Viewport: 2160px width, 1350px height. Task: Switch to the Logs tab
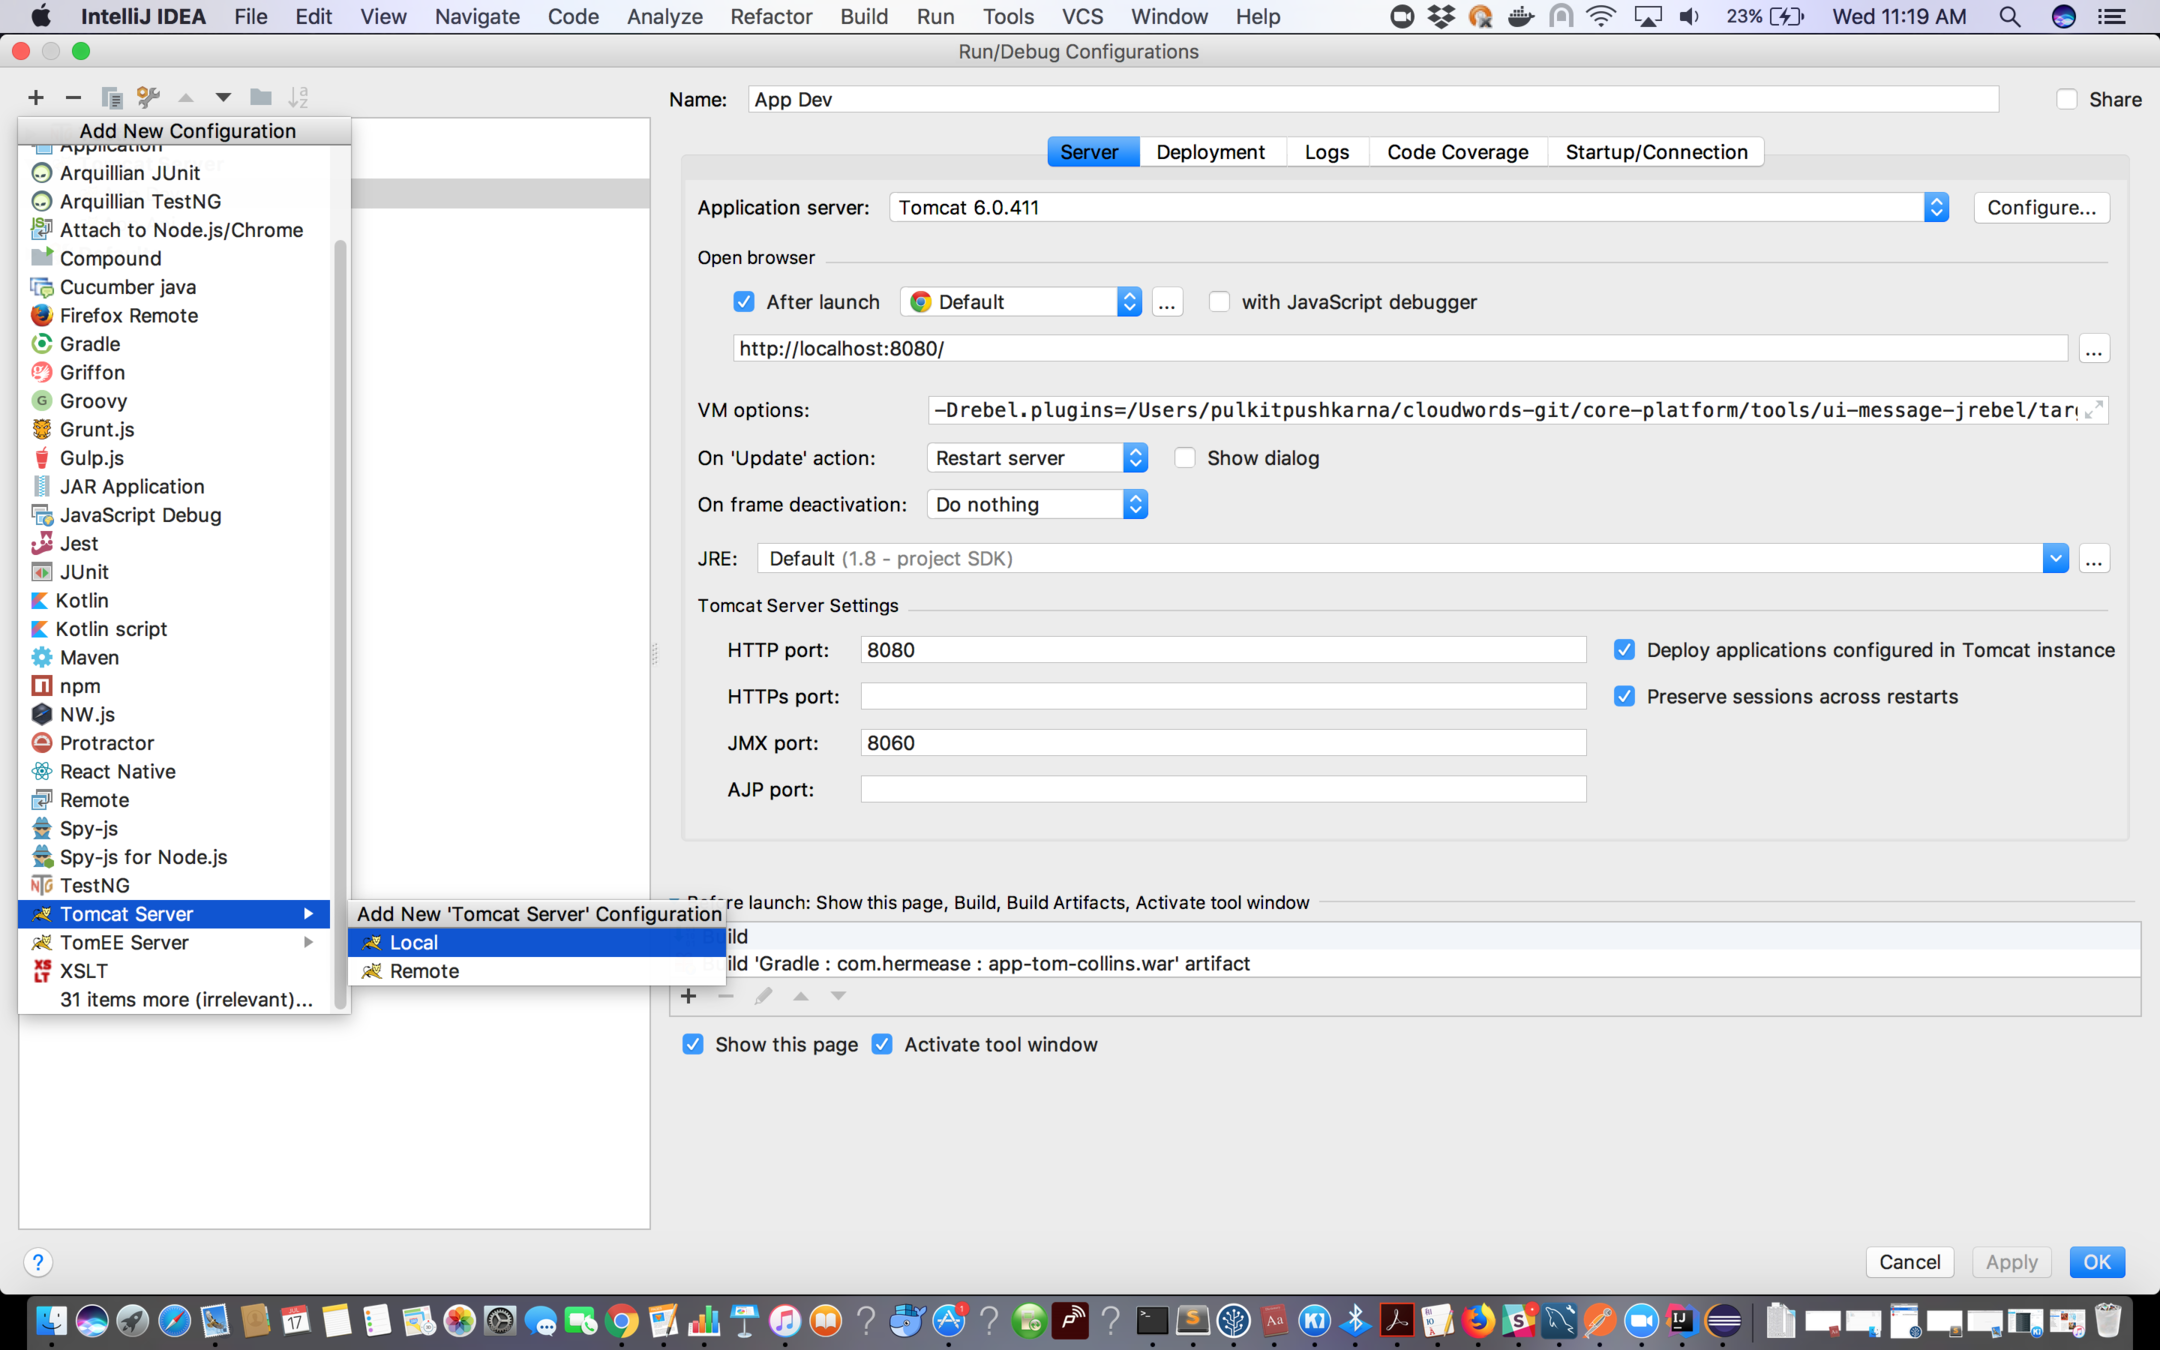tap(1326, 152)
